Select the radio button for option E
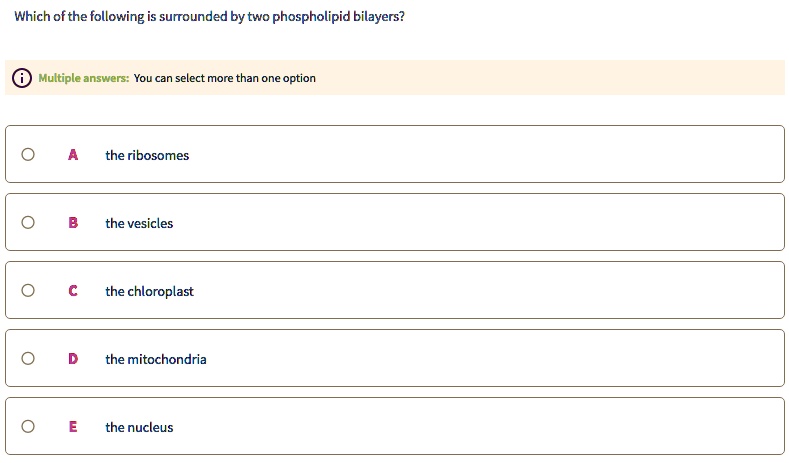This screenshot has height=463, width=789. pyautogui.click(x=28, y=427)
